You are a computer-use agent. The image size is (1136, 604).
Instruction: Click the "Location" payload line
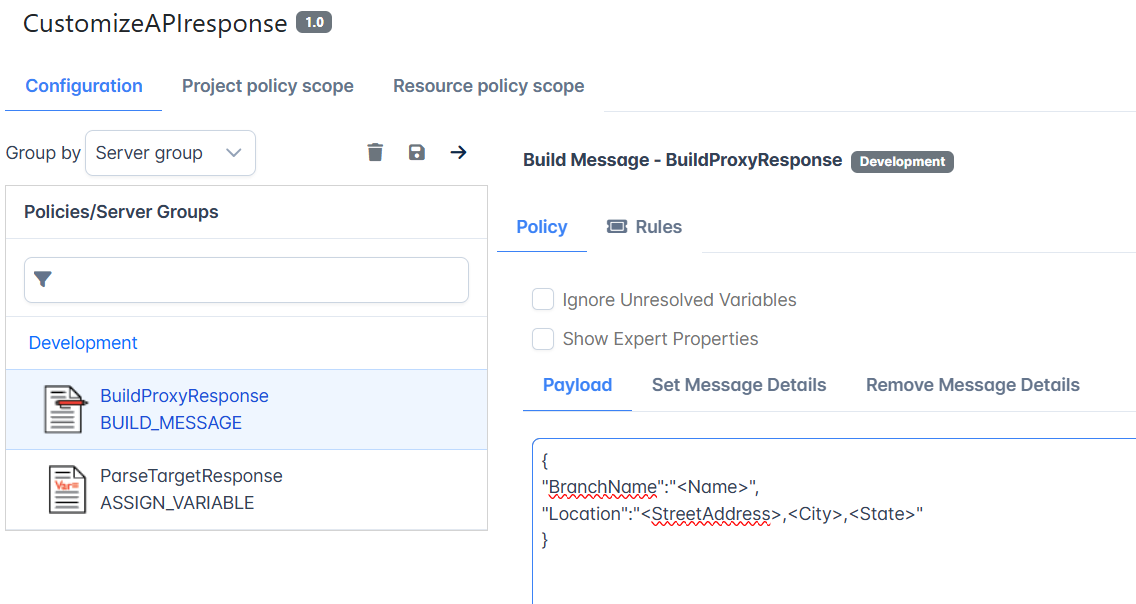tap(732, 513)
